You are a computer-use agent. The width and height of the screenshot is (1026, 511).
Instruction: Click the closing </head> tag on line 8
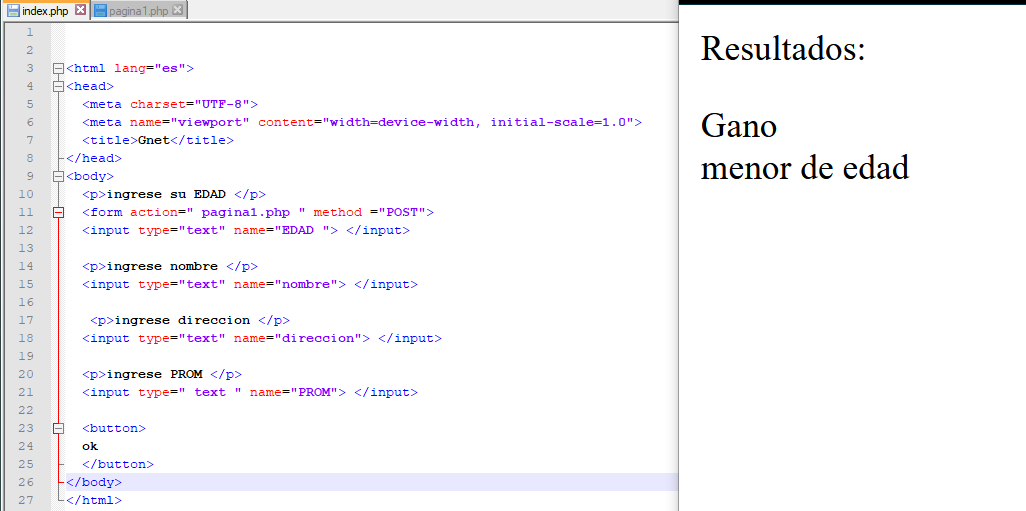[x=94, y=158]
